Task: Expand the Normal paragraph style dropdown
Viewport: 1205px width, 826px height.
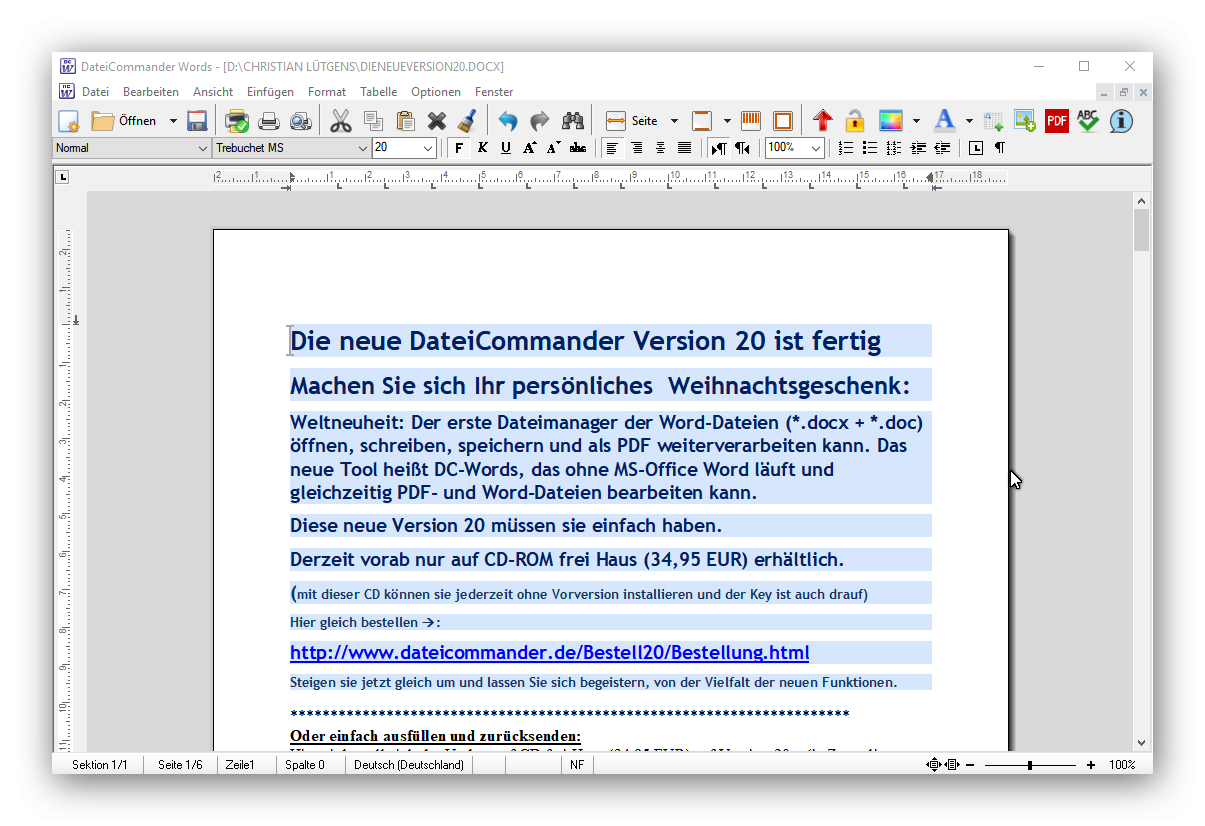Action: click(x=203, y=148)
